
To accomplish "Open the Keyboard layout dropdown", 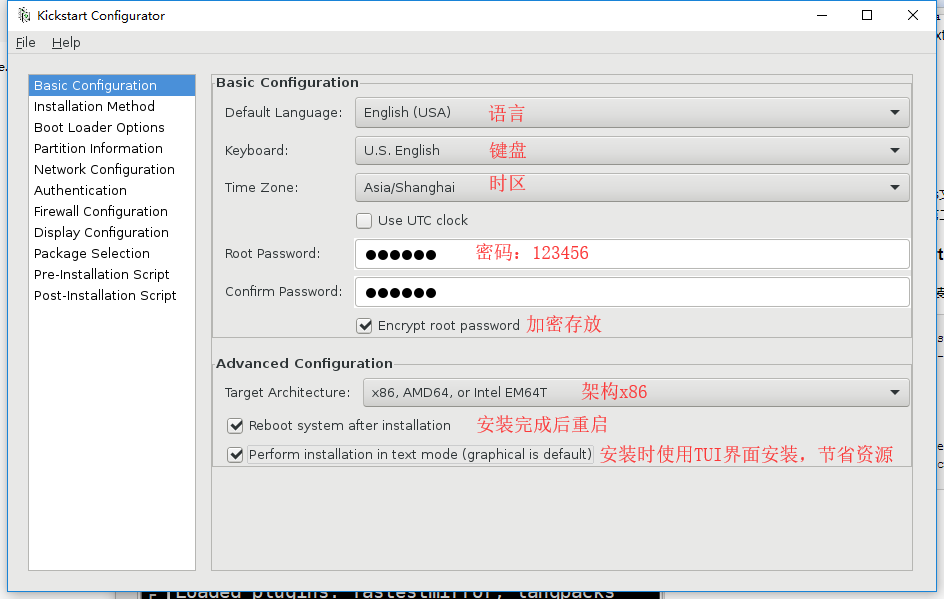I will 632,151.
